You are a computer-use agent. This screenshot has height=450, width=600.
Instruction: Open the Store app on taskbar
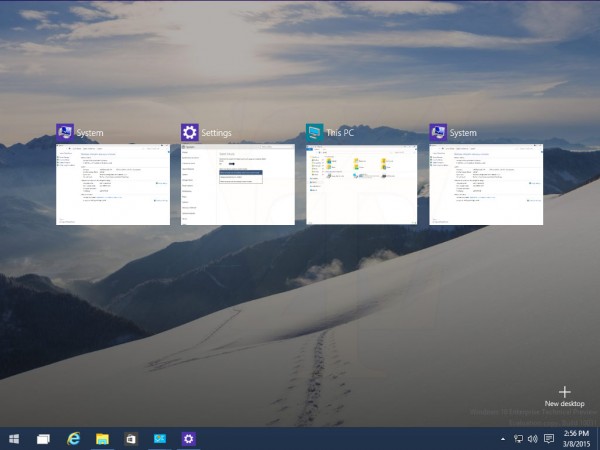coord(130,438)
